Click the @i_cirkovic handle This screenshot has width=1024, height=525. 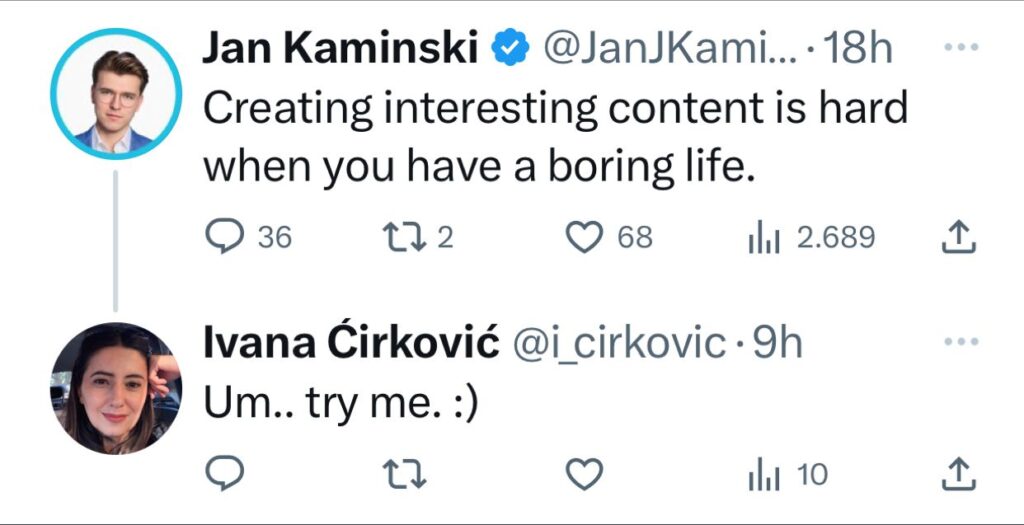(619, 343)
